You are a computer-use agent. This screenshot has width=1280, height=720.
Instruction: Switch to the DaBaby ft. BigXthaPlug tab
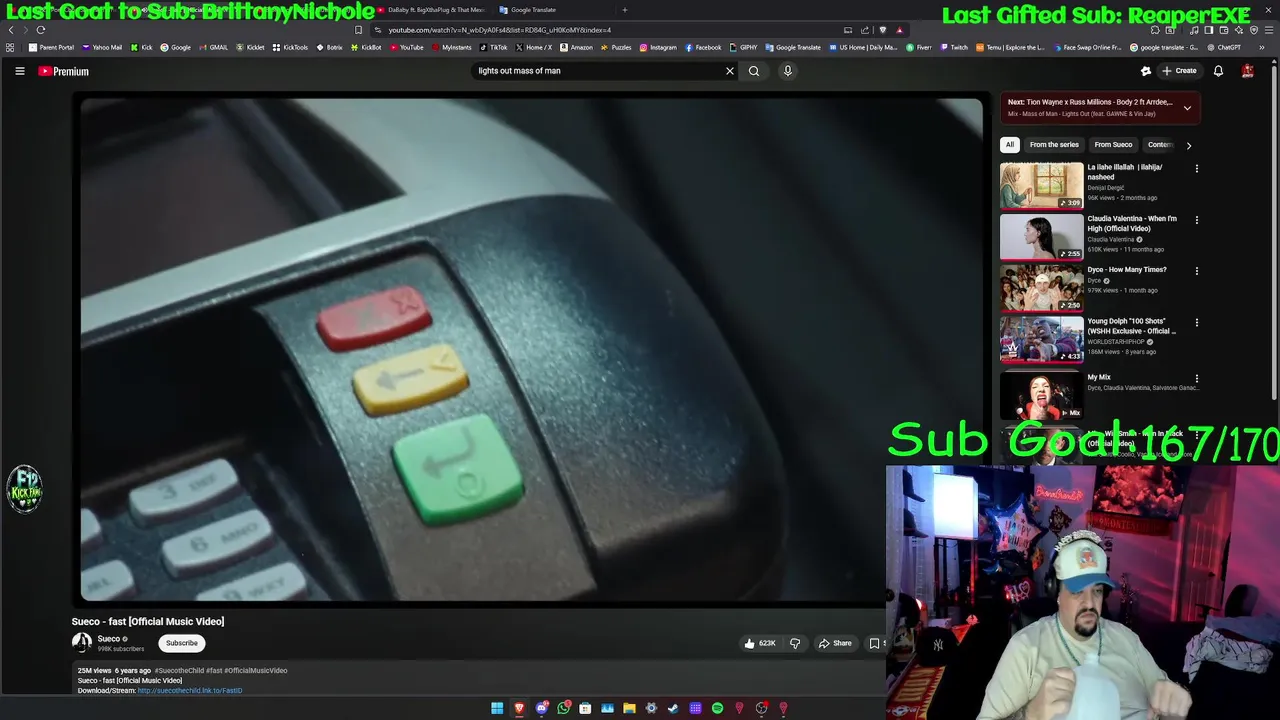click(430, 10)
